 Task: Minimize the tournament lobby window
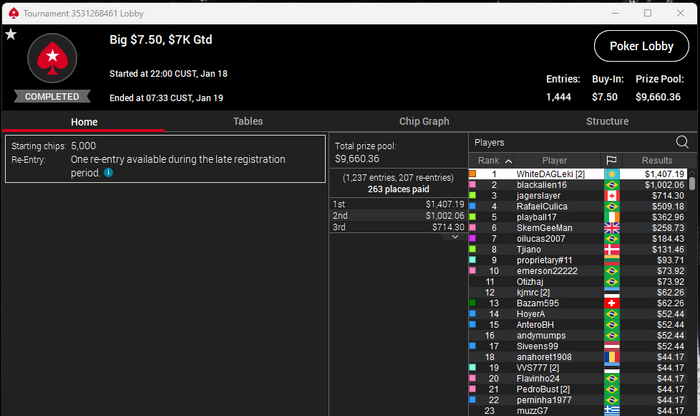[615, 13]
